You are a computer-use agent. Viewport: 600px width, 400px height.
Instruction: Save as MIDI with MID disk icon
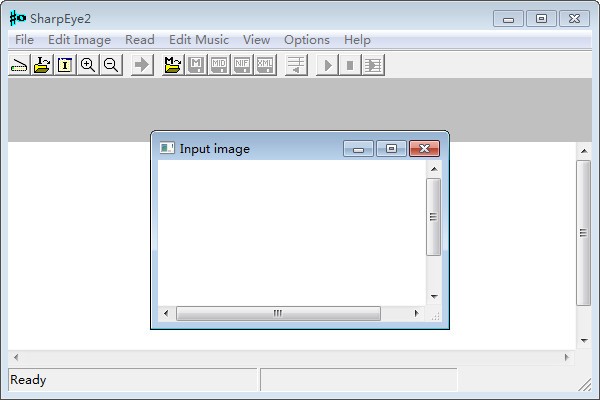click(x=219, y=65)
